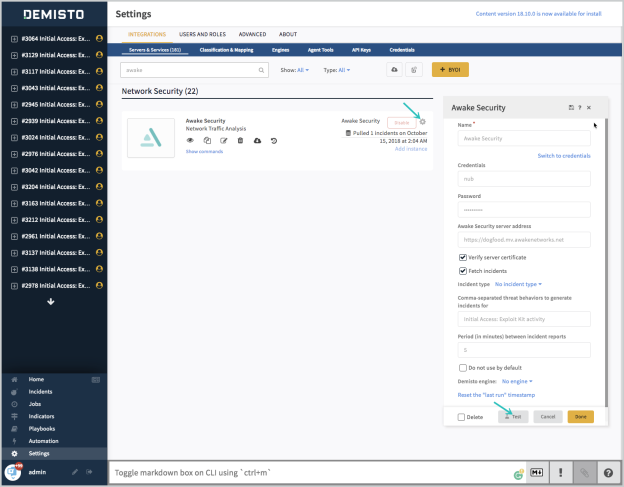Click content version available for install link

click(x=538, y=14)
